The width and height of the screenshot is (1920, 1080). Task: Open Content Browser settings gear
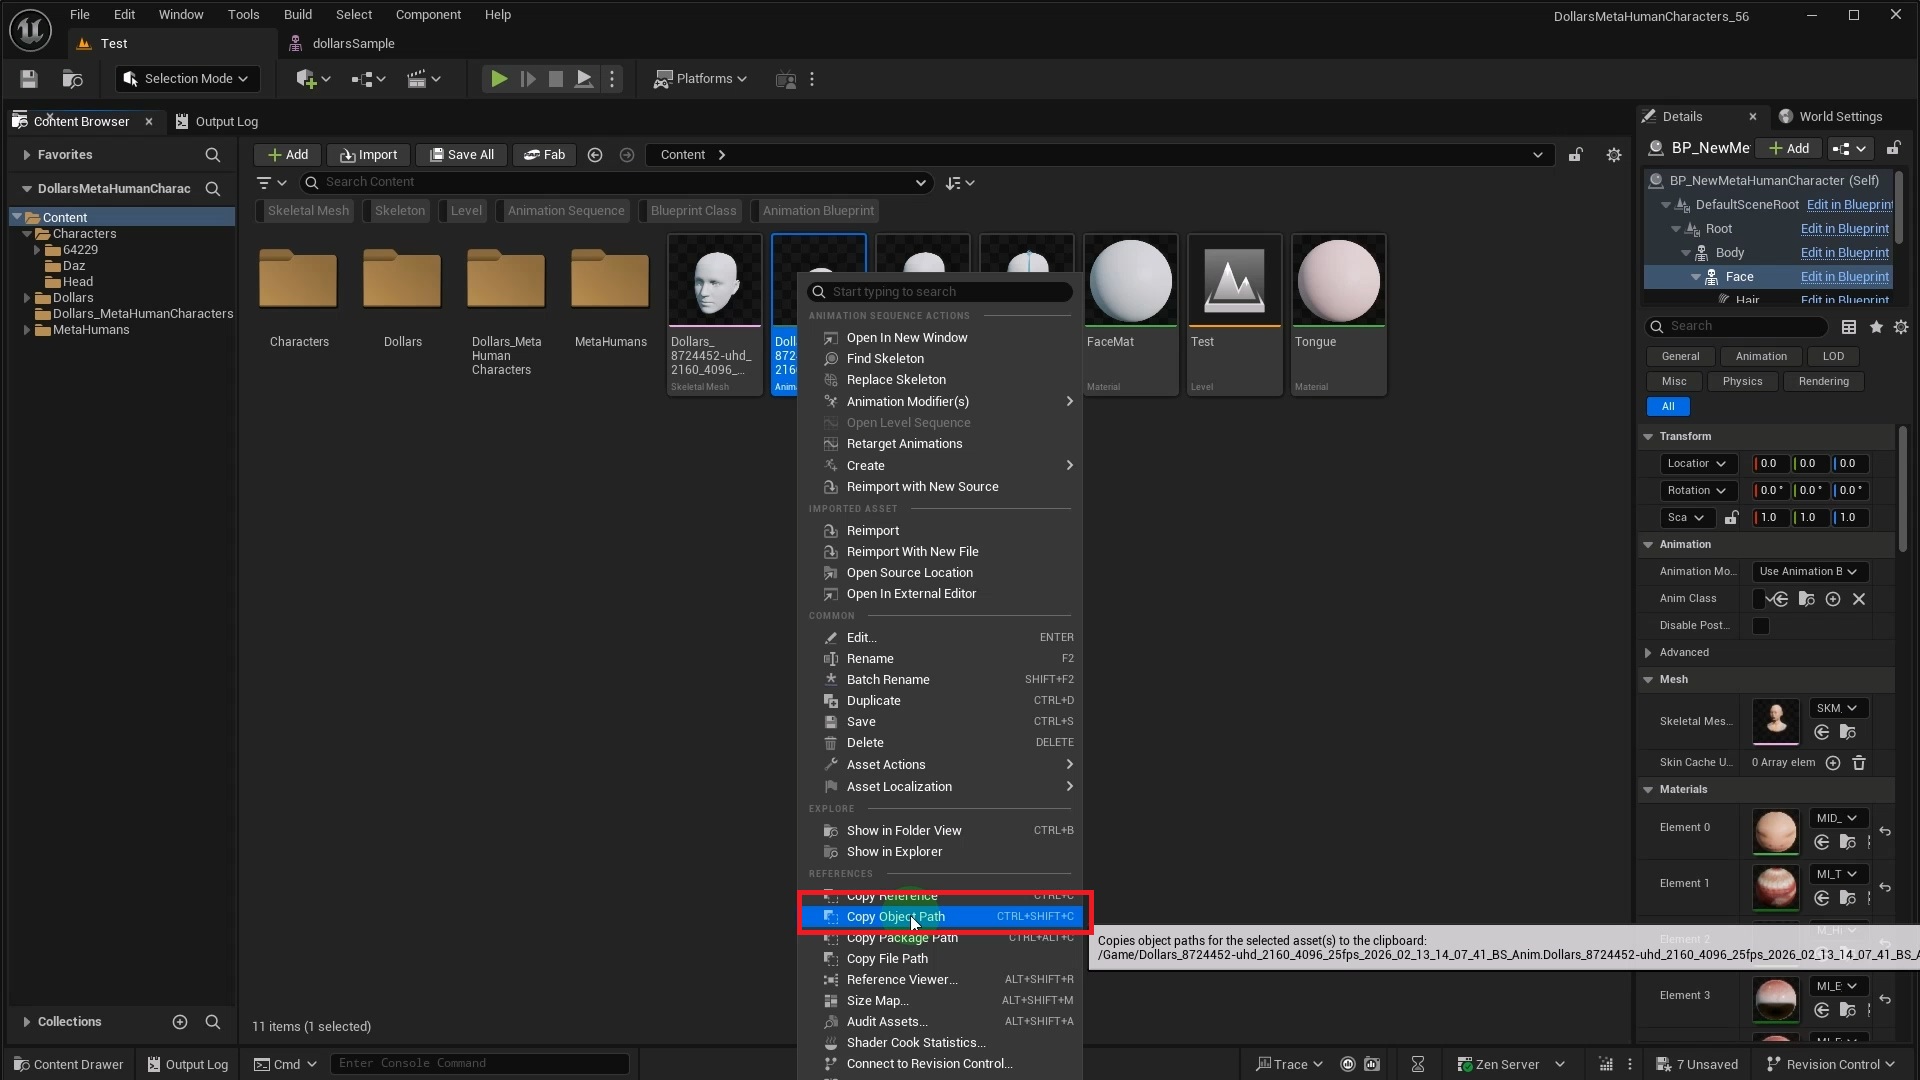coord(1614,155)
